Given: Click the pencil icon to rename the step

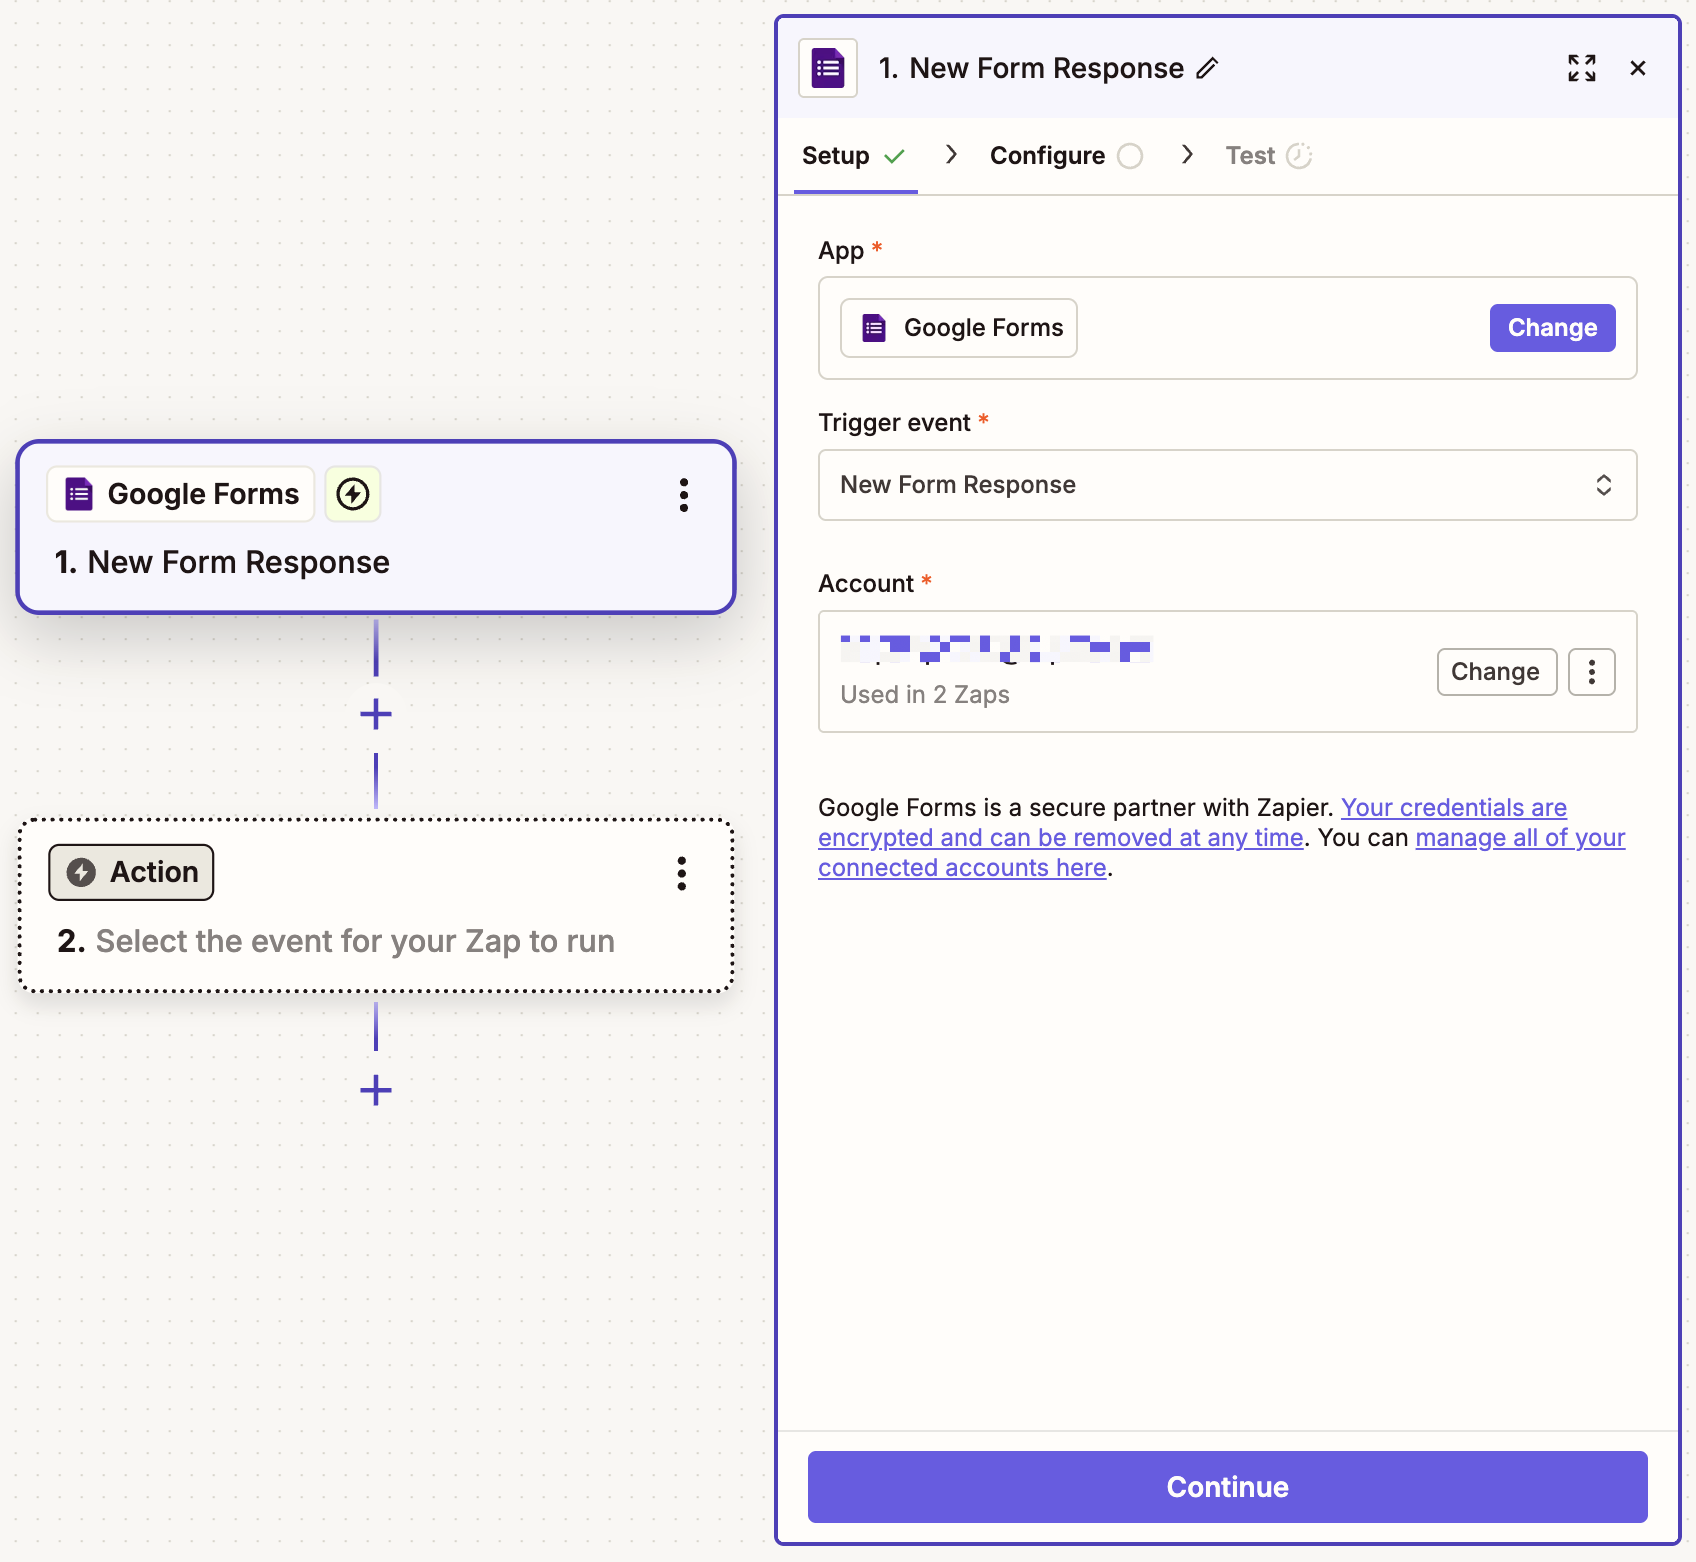Looking at the screenshot, I should [1209, 67].
